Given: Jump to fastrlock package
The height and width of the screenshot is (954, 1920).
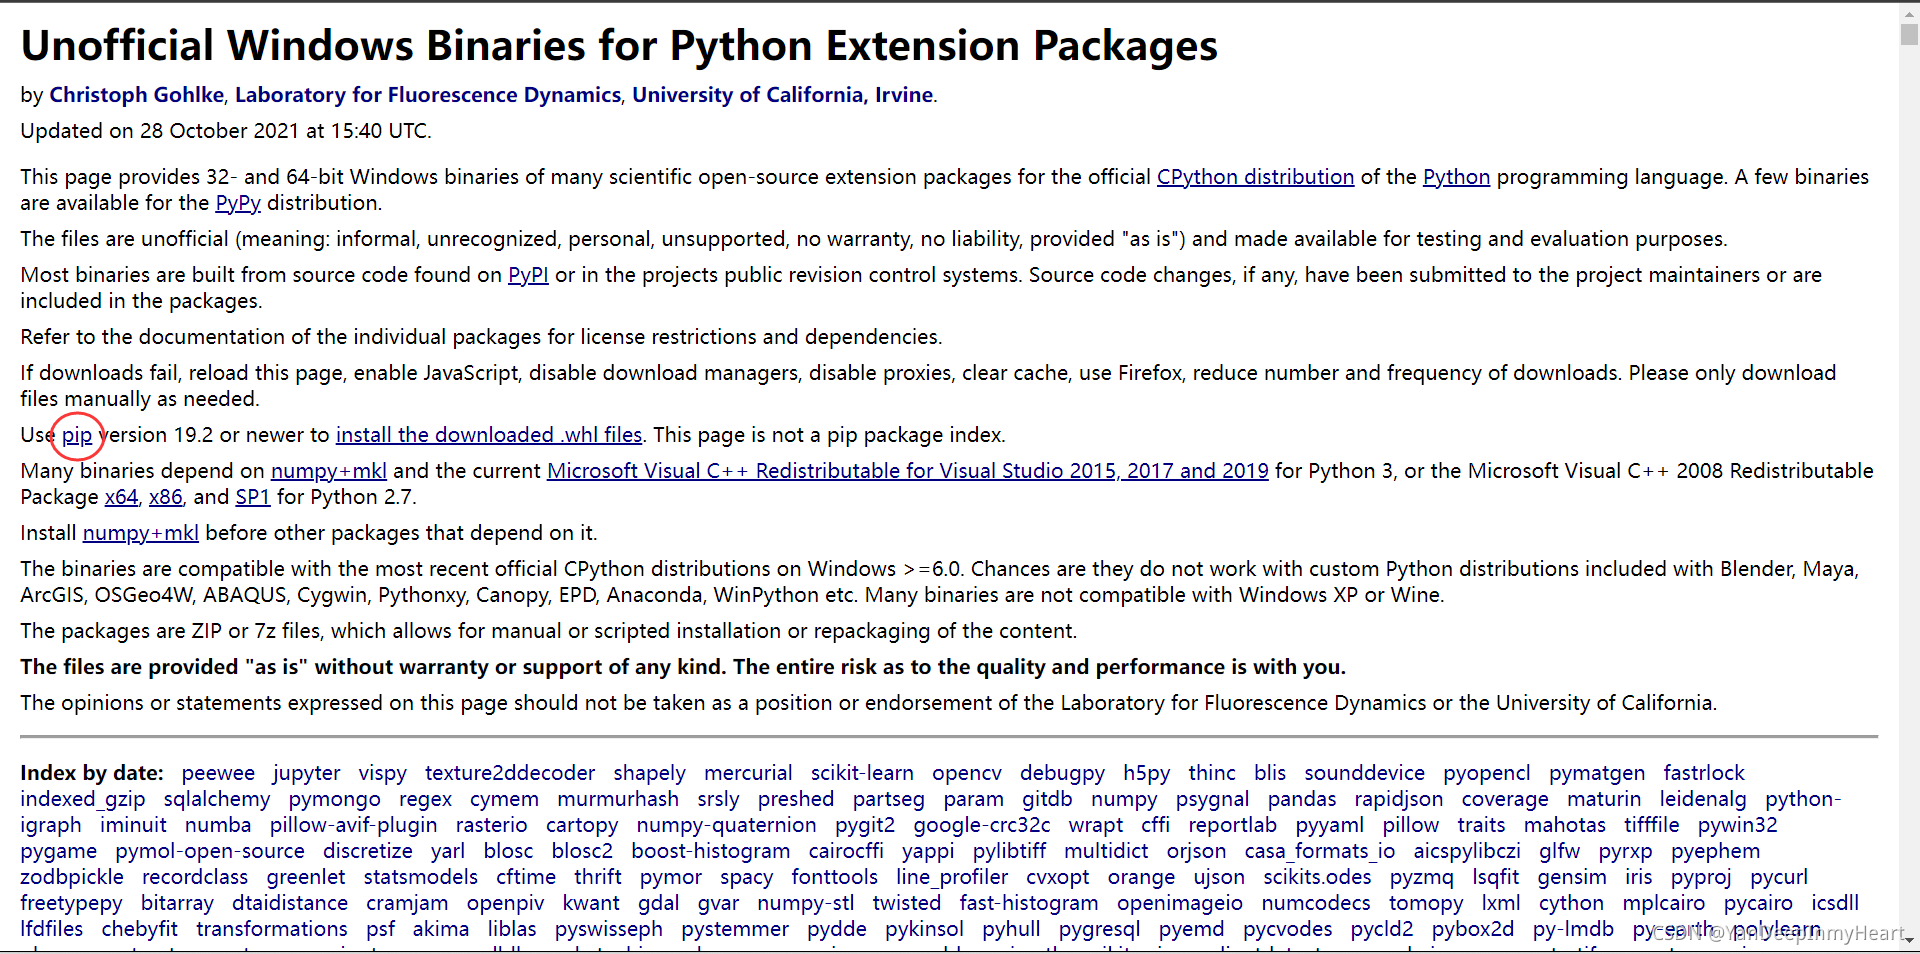Looking at the screenshot, I should click(x=1704, y=773).
